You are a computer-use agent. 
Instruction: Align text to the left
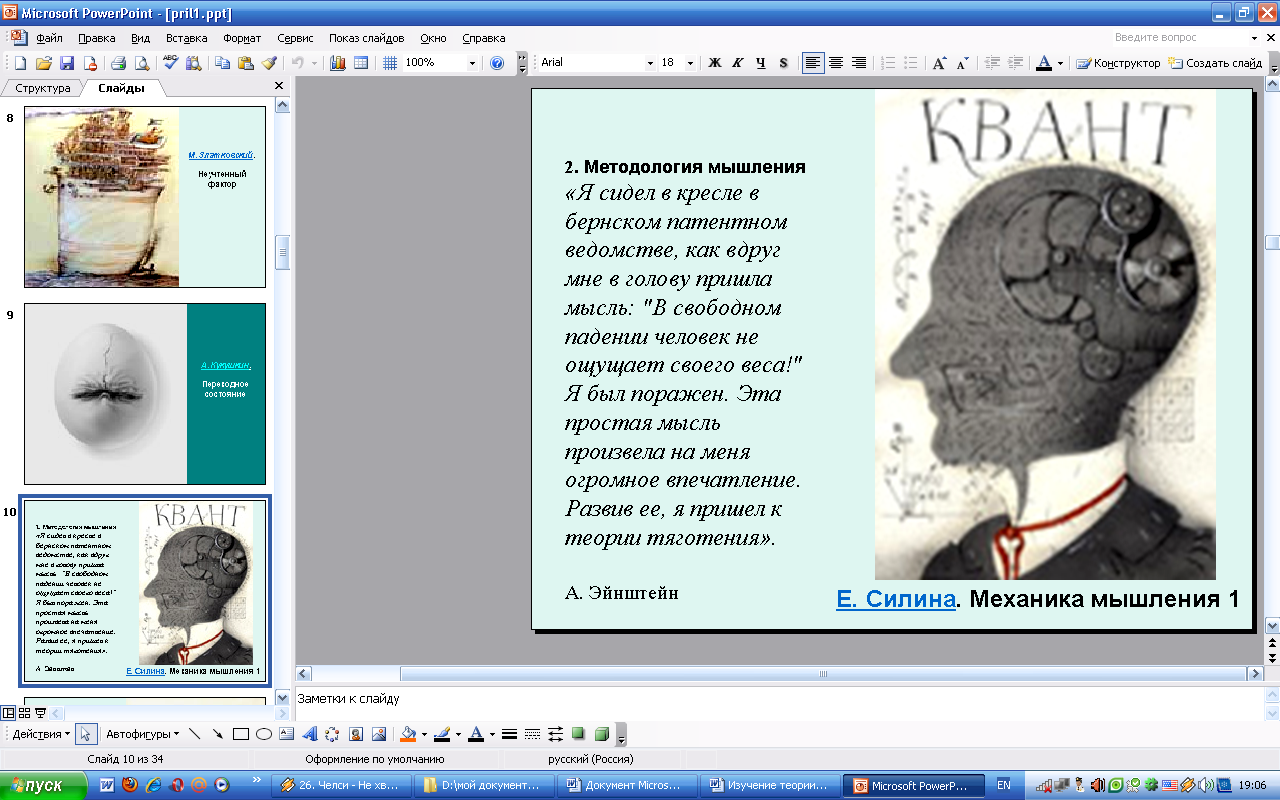[813, 63]
